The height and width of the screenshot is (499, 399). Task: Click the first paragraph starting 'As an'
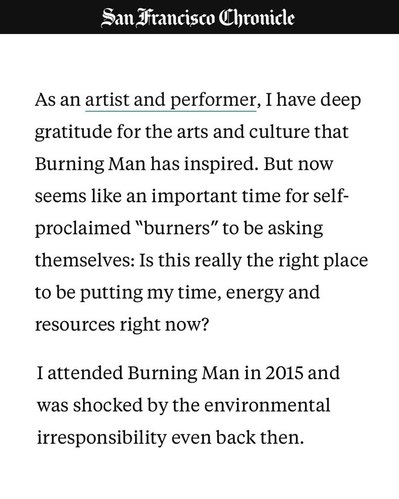point(201,212)
